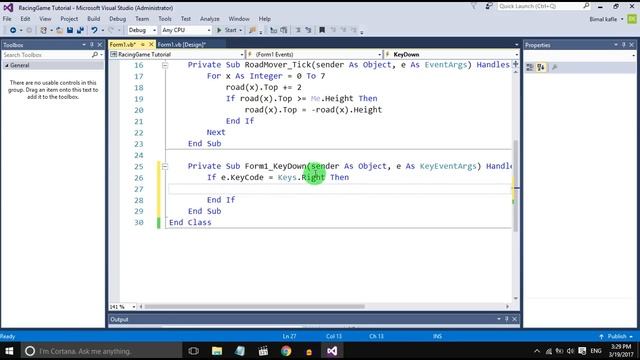Open the File menu

click(7, 19)
